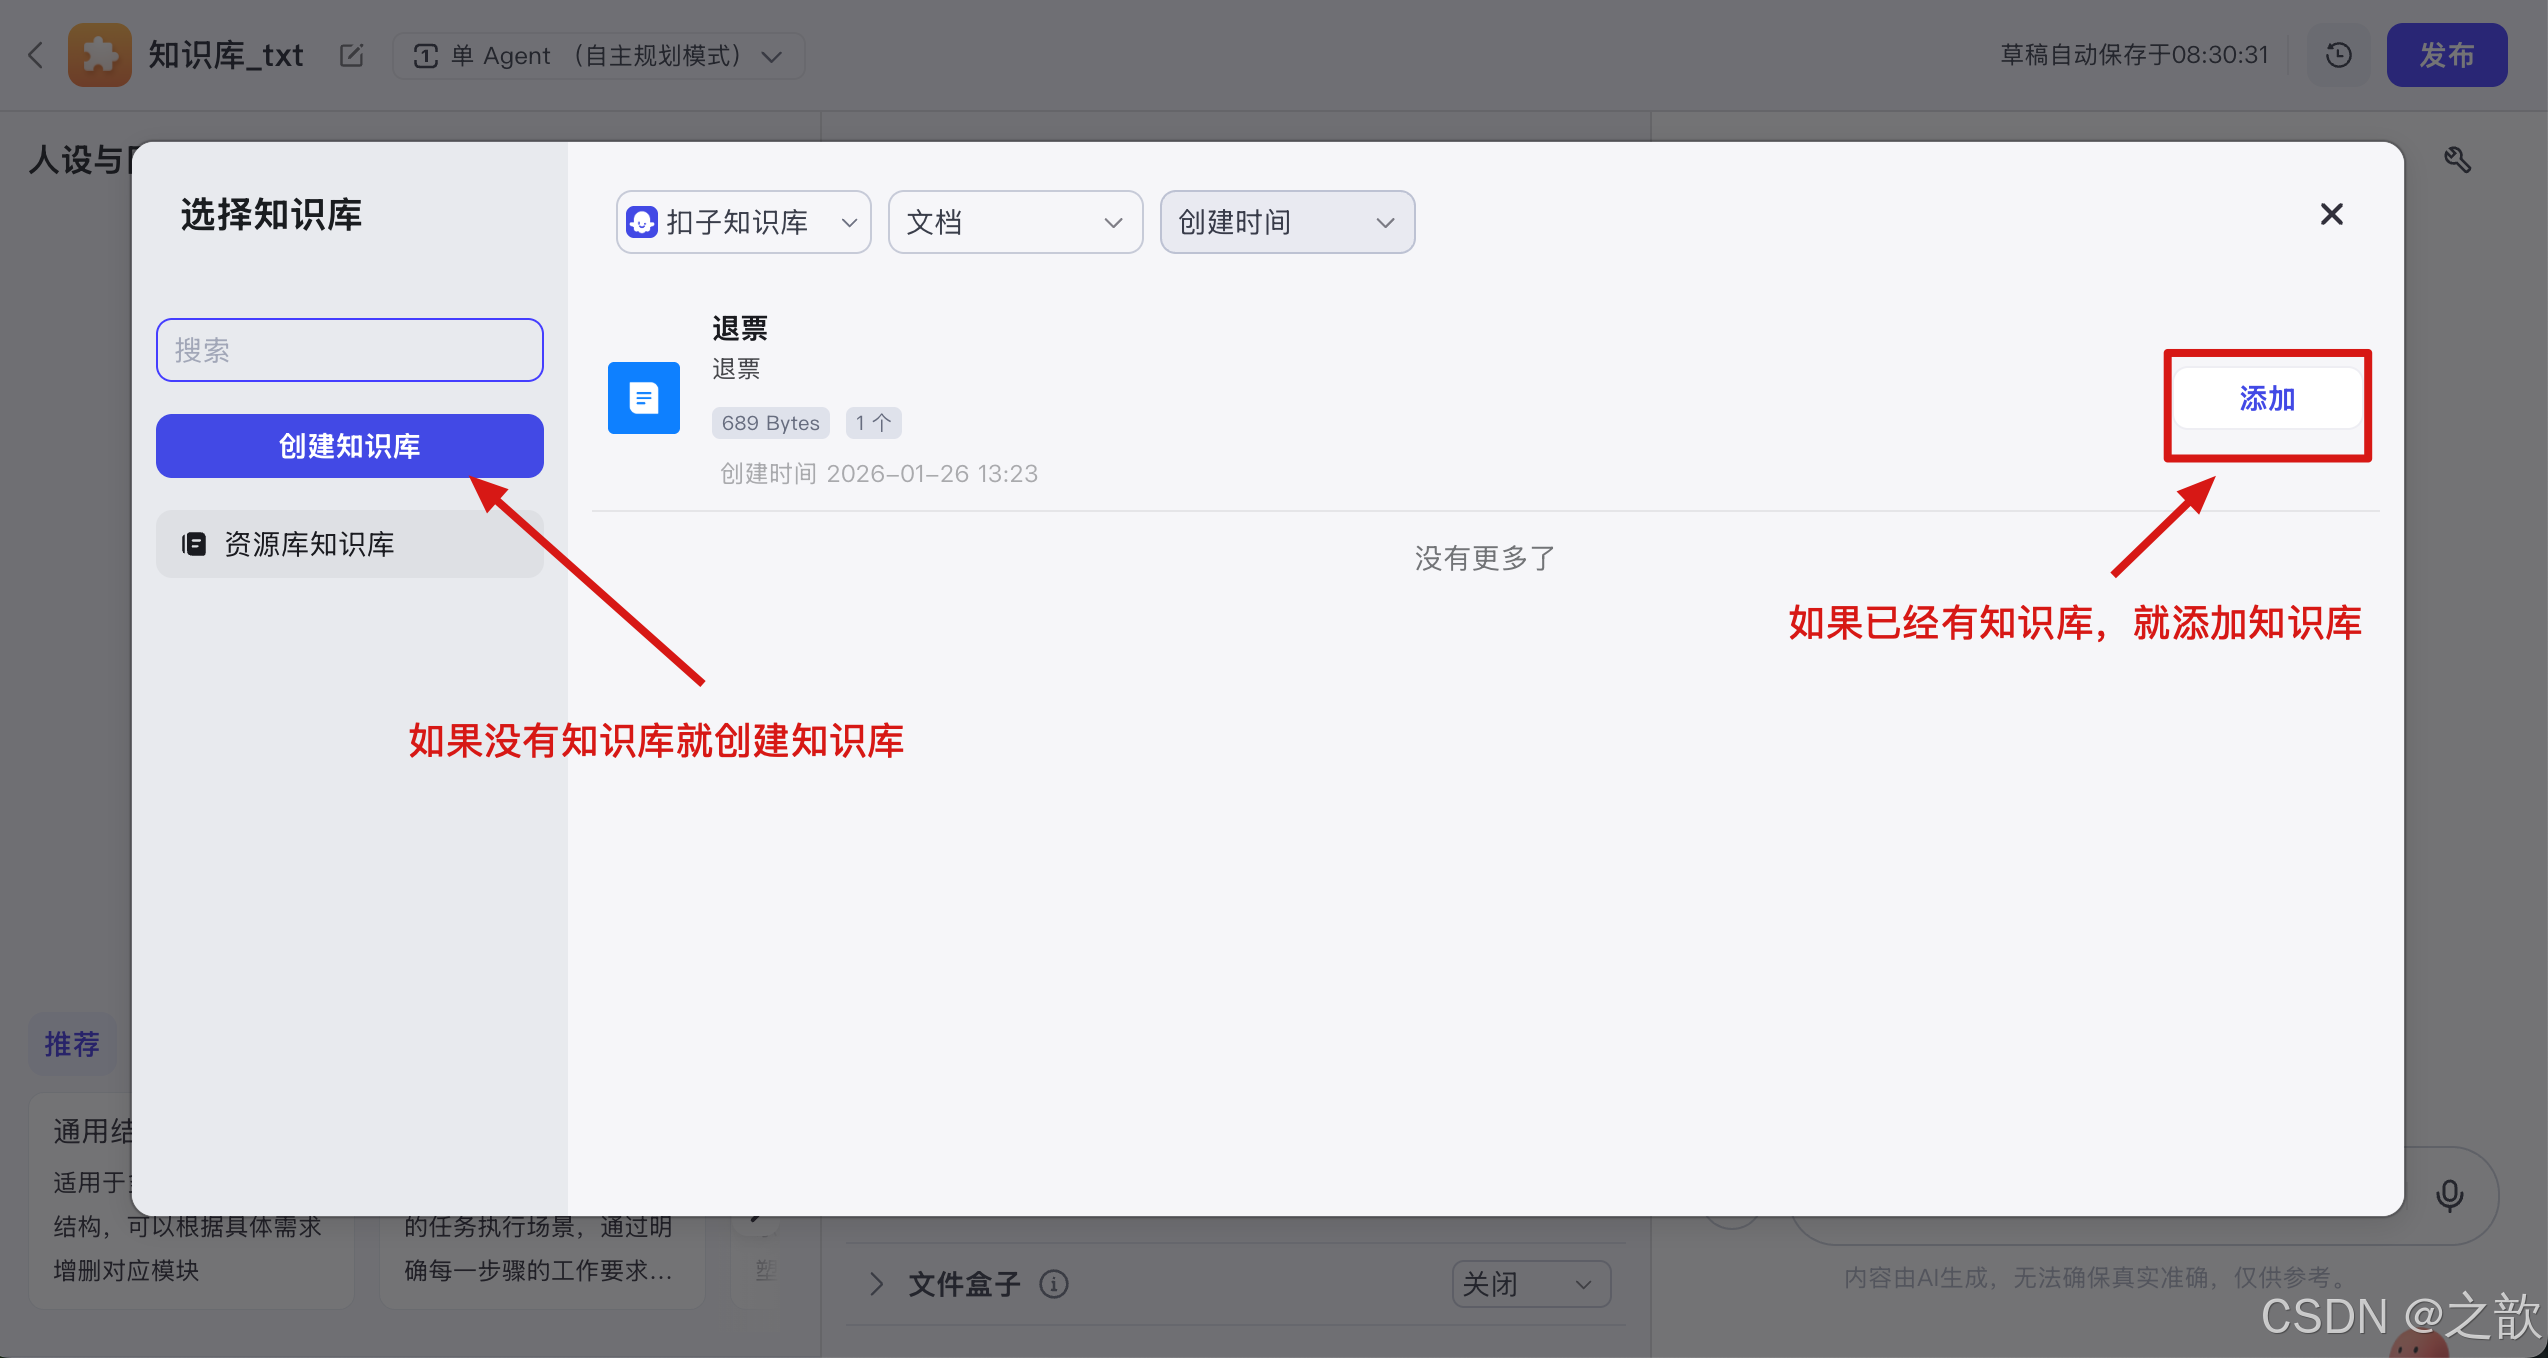The image size is (2548, 1358).
Task: Click the 发布 publish button
Action: coord(2446,55)
